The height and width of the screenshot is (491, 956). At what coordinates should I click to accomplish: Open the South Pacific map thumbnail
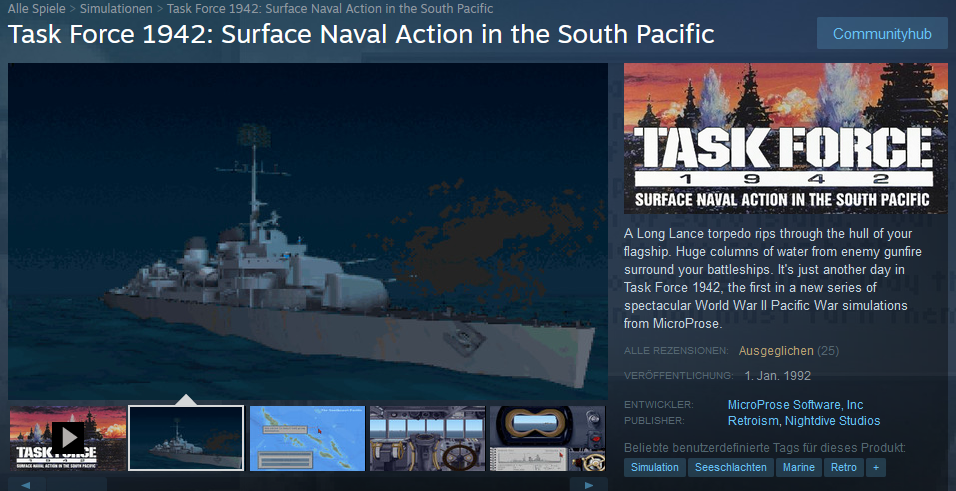[x=307, y=438]
